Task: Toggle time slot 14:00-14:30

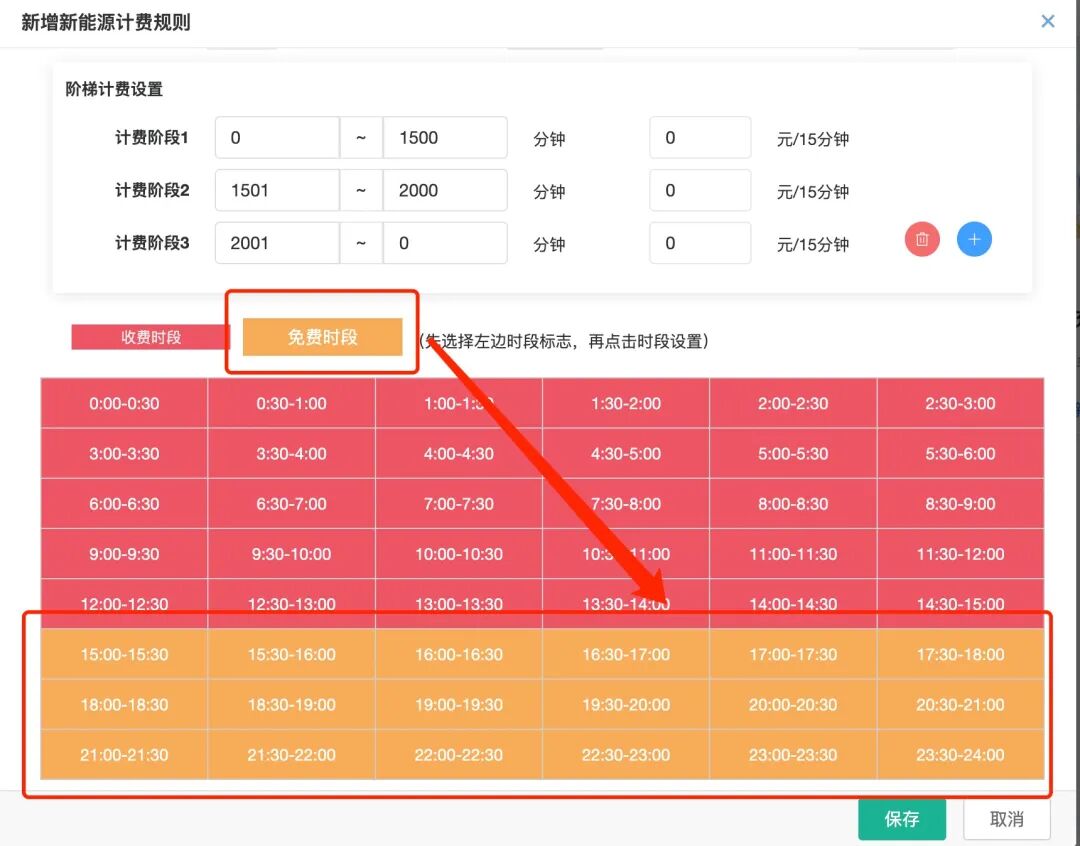Action: 793,604
